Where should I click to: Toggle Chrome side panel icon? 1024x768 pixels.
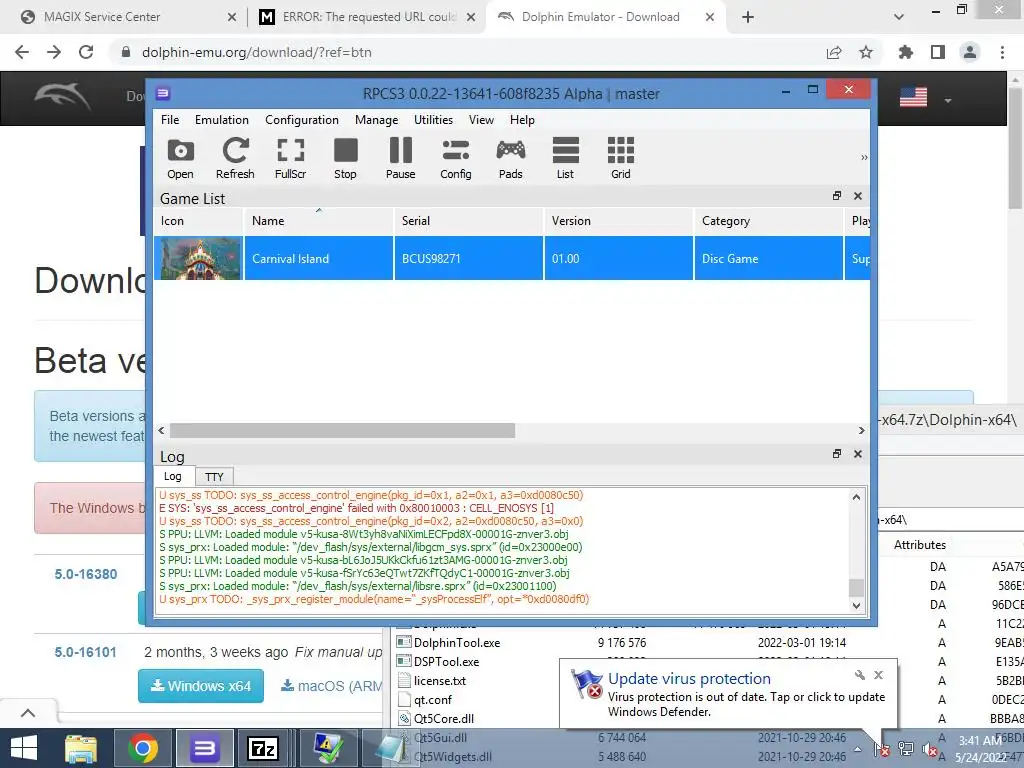938,52
